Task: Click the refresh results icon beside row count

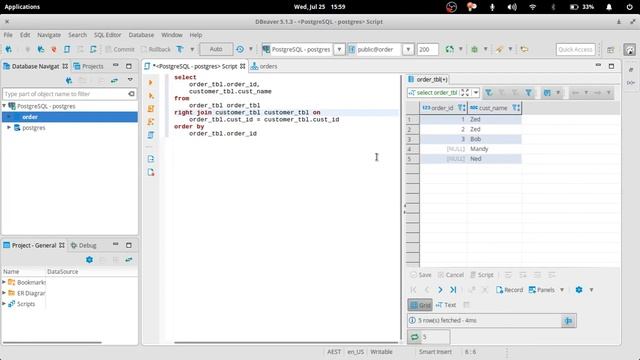Action: (x=415, y=337)
